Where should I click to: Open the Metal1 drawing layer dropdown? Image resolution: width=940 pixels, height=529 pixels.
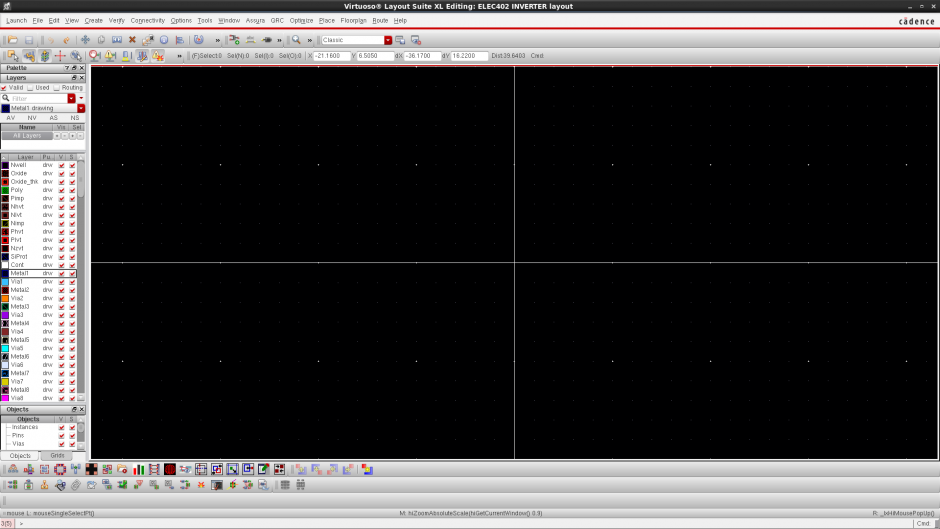[81, 108]
